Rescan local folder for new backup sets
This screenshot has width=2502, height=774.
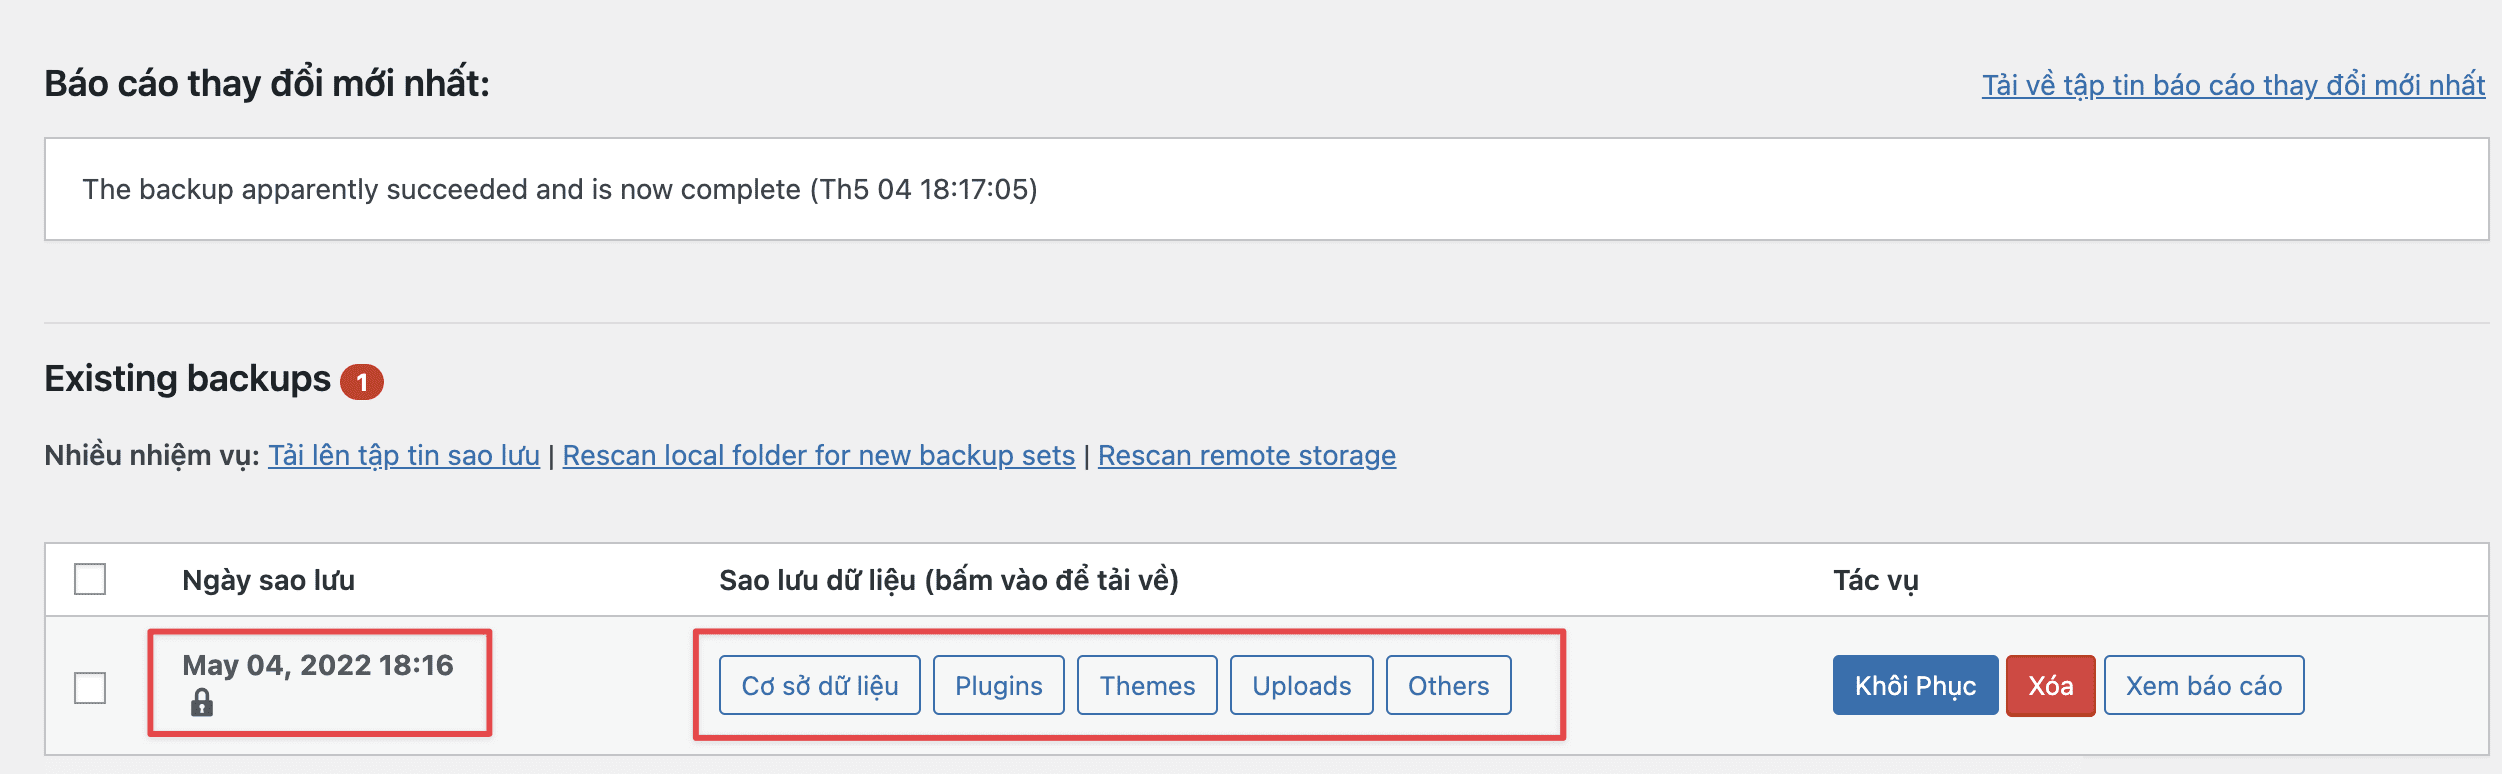(x=820, y=455)
